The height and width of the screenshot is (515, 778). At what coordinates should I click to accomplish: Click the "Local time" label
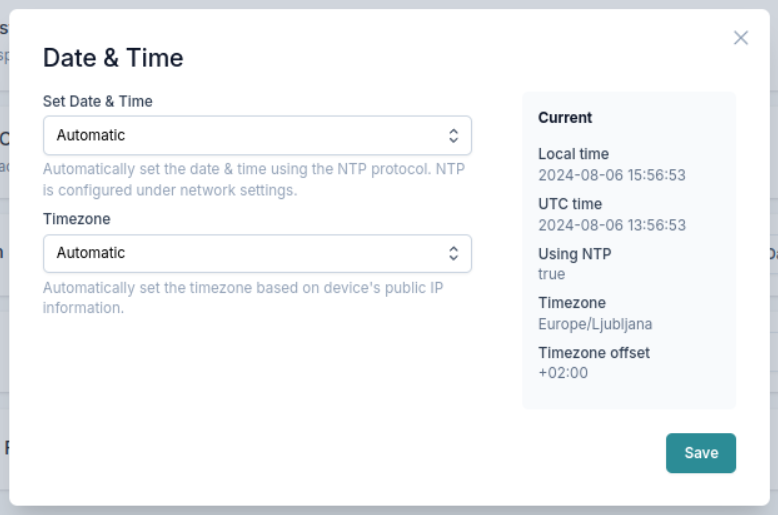[573, 154]
